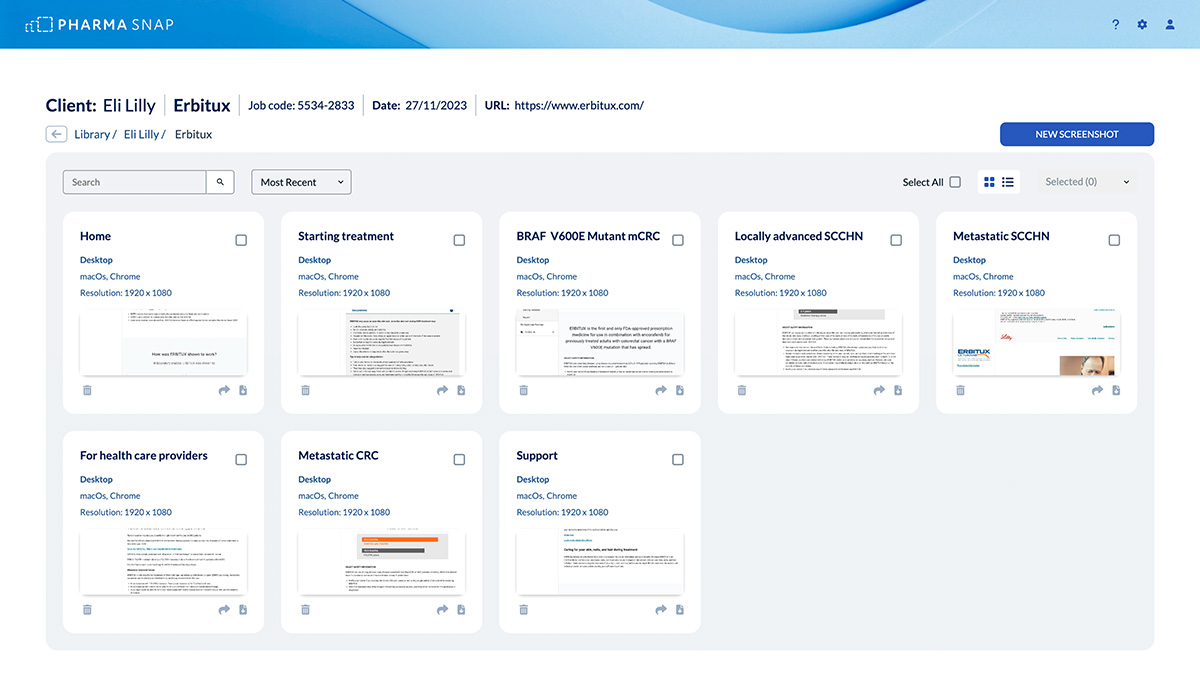Open the Most Recent sort dropdown
This screenshot has width=1200, height=696.
(x=301, y=182)
